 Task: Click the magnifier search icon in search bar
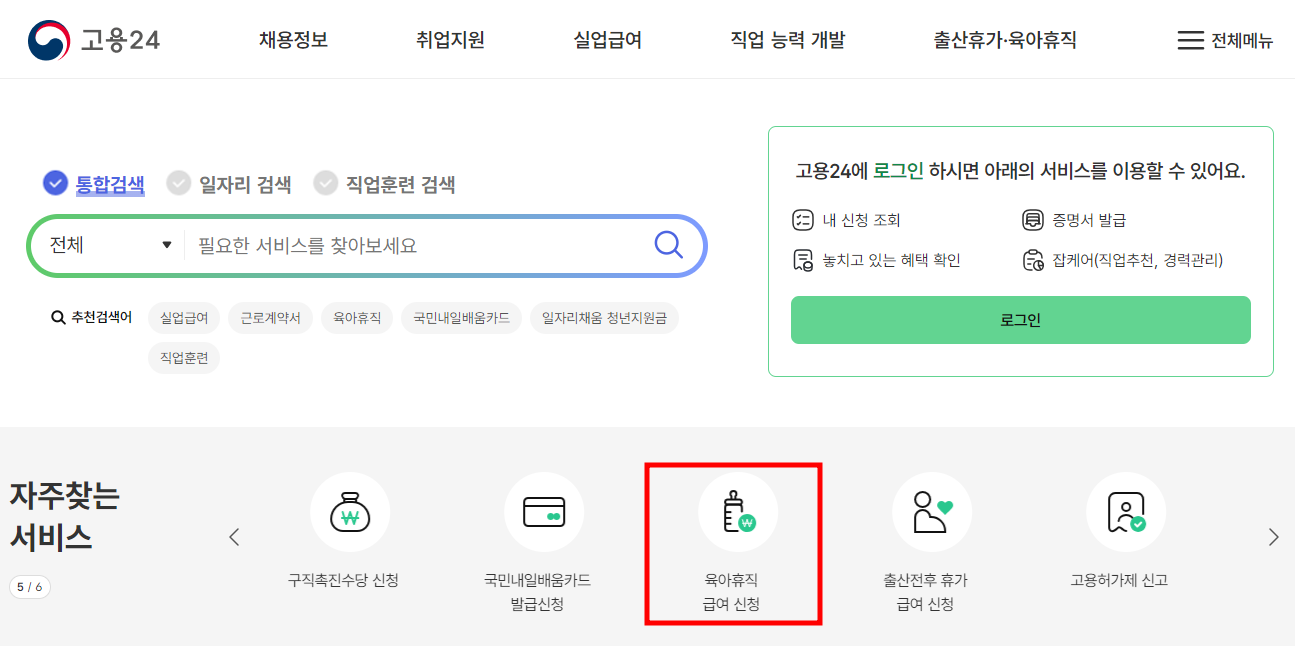click(668, 245)
